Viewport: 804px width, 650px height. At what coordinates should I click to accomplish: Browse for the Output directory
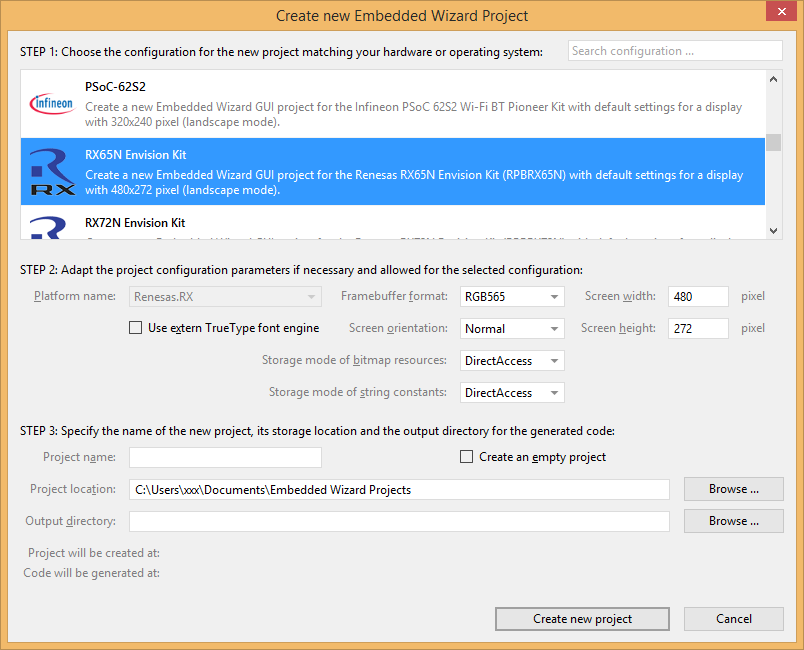(733, 521)
